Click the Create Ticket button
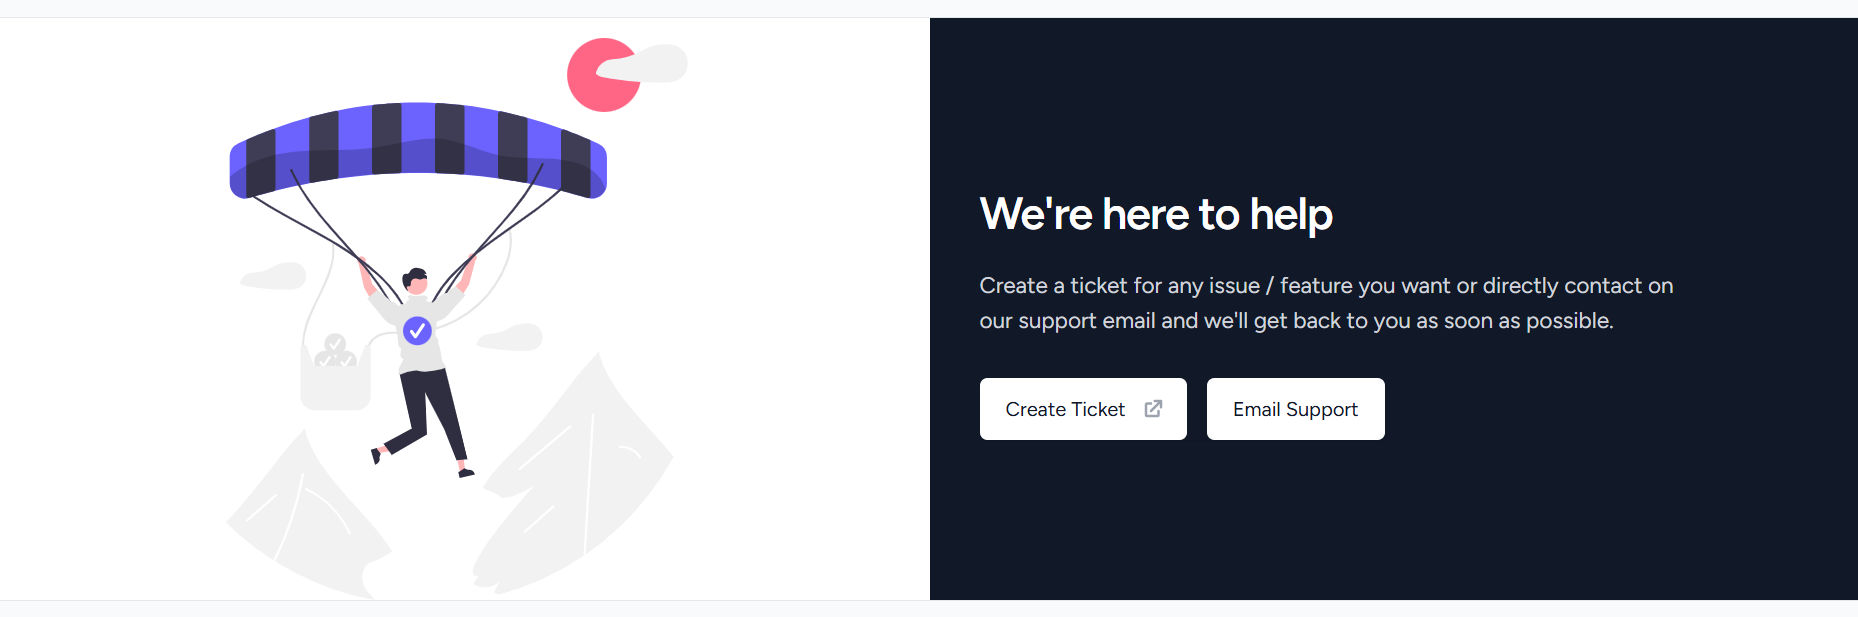The image size is (1858, 617). pyautogui.click(x=1066, y=409)
